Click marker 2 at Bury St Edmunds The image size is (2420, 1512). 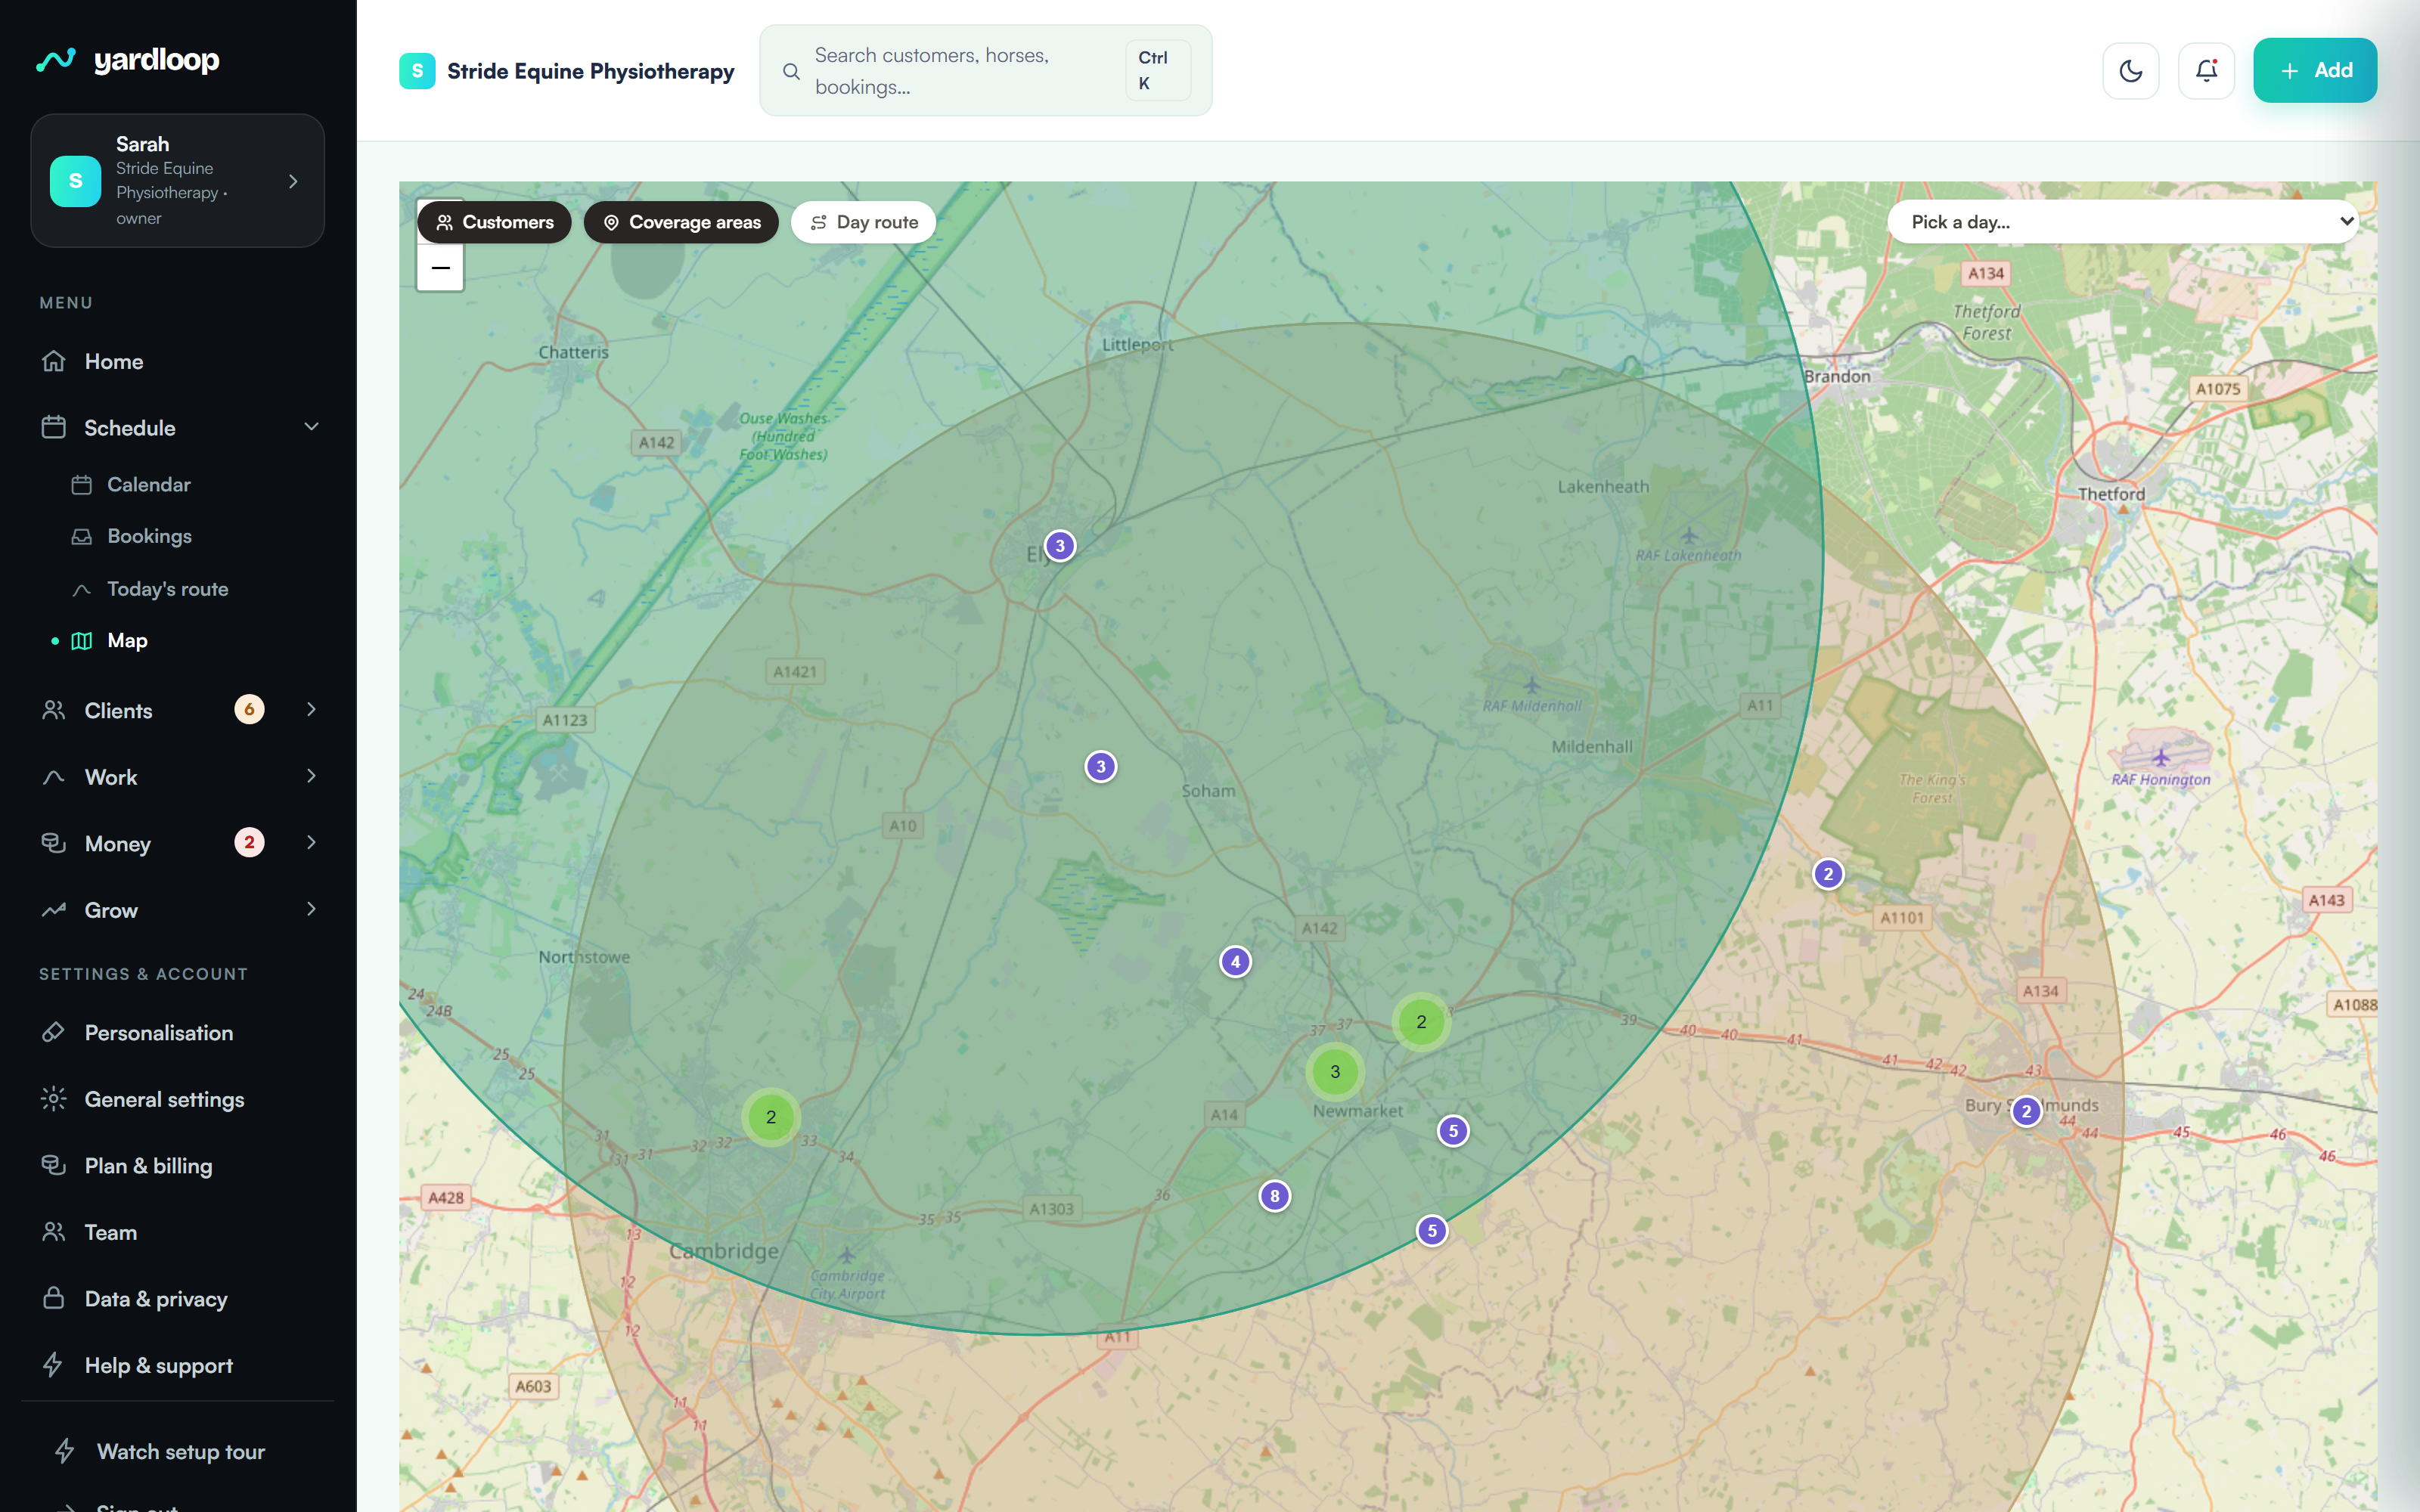pyautogui.click(x=2027, y=1111)
